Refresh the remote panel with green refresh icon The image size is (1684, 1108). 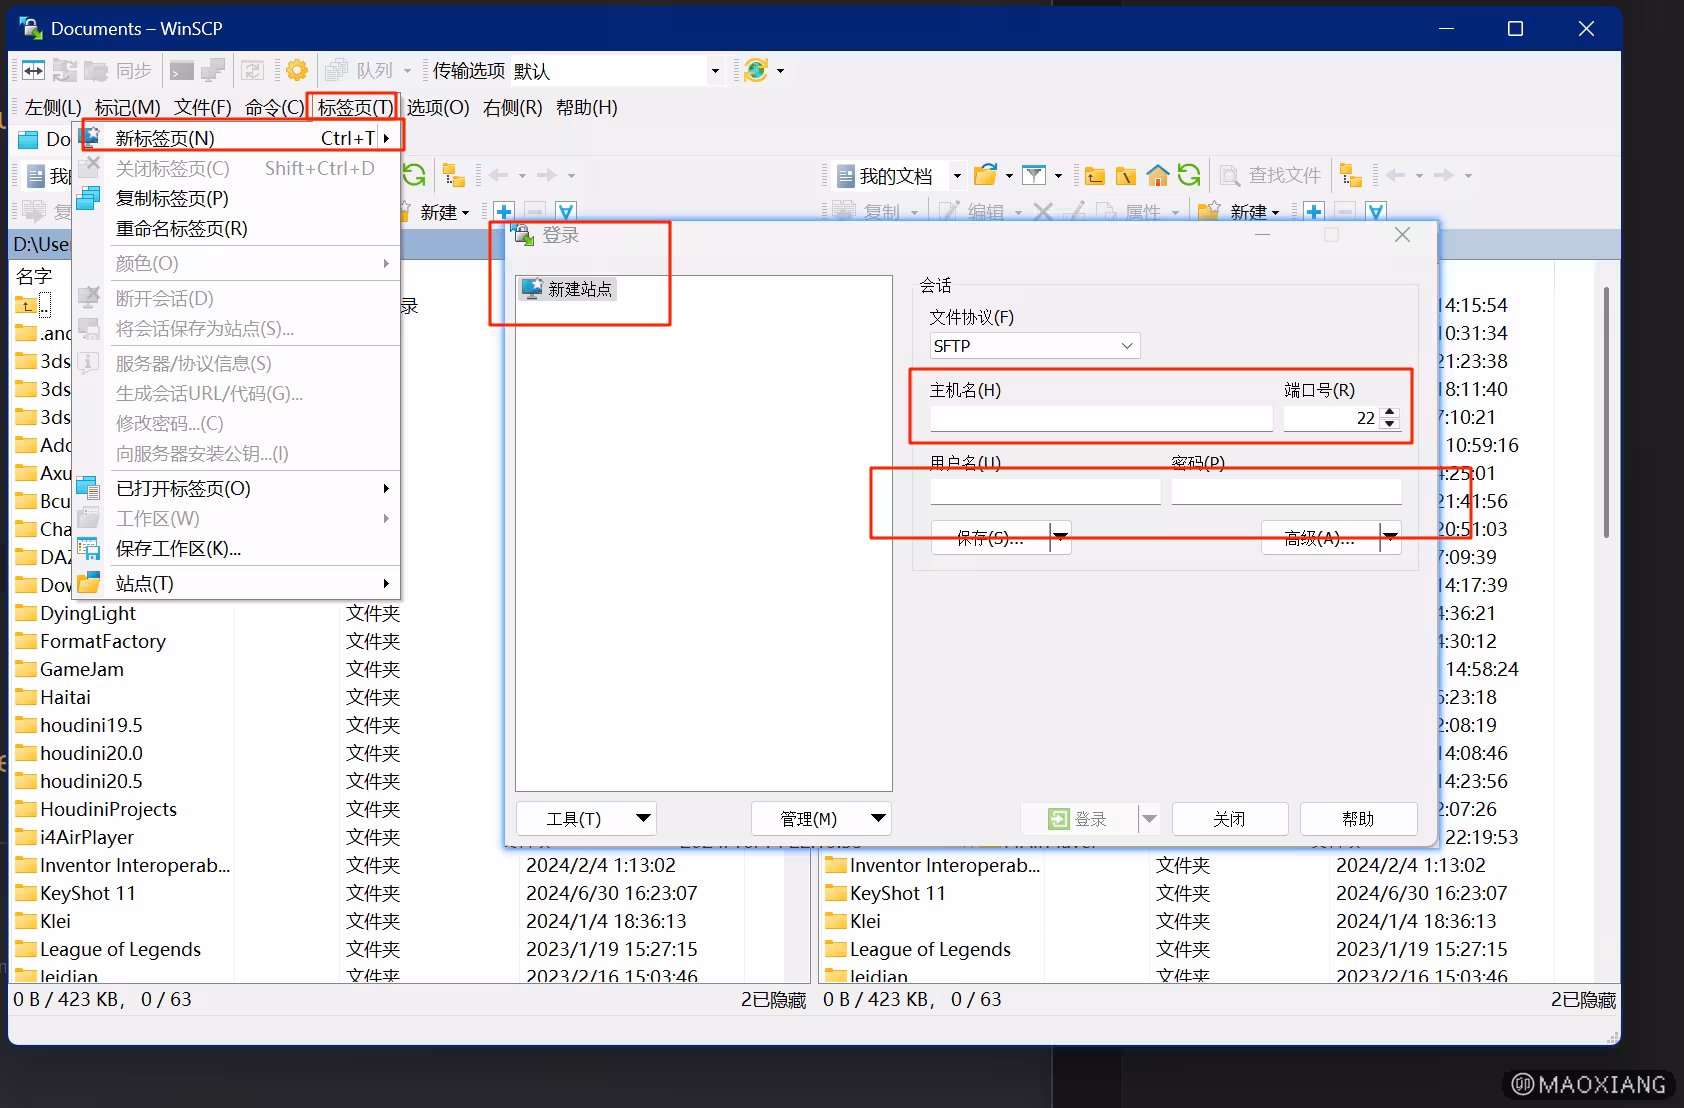pos(1189,175)
